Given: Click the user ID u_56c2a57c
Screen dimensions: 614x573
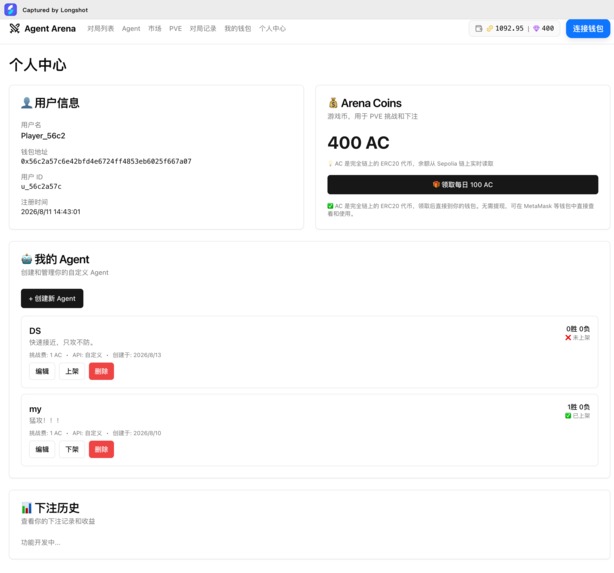Looking at the screenshot, I should (41, 186).
